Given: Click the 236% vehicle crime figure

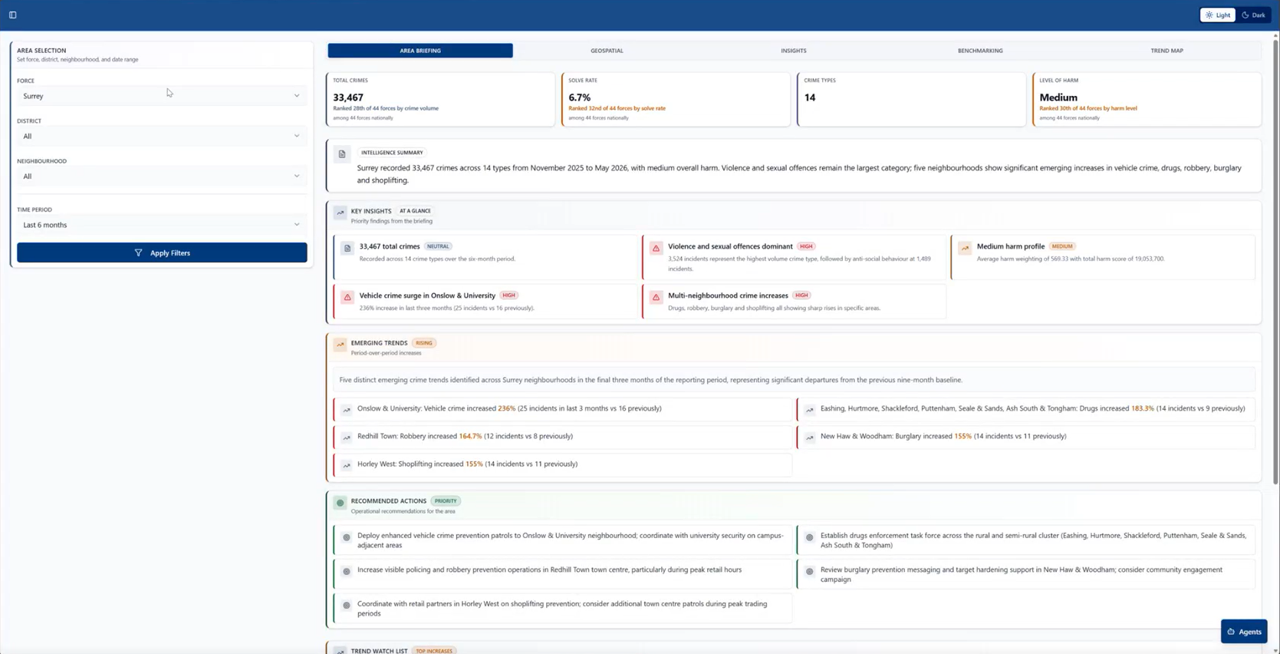Looking at the screenshot, I should click(507, 408).
